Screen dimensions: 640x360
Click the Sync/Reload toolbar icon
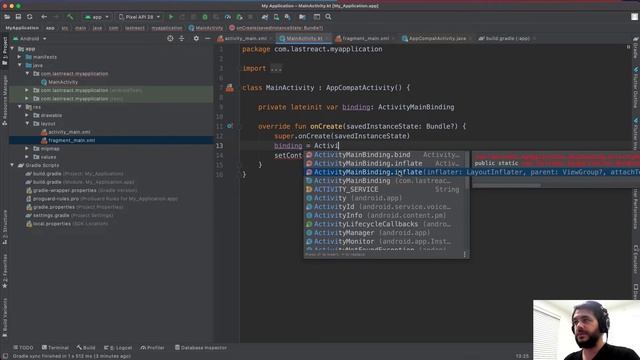pos(30,17)
